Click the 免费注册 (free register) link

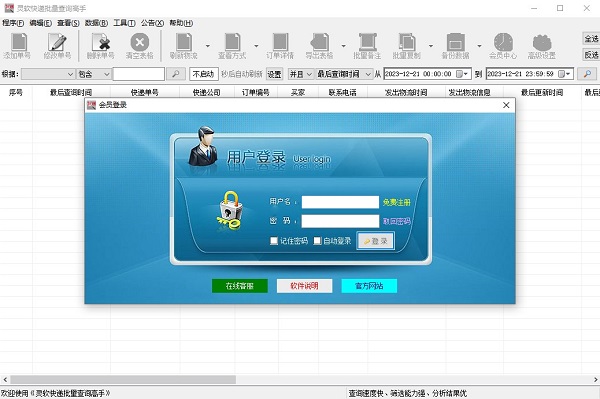396,202
